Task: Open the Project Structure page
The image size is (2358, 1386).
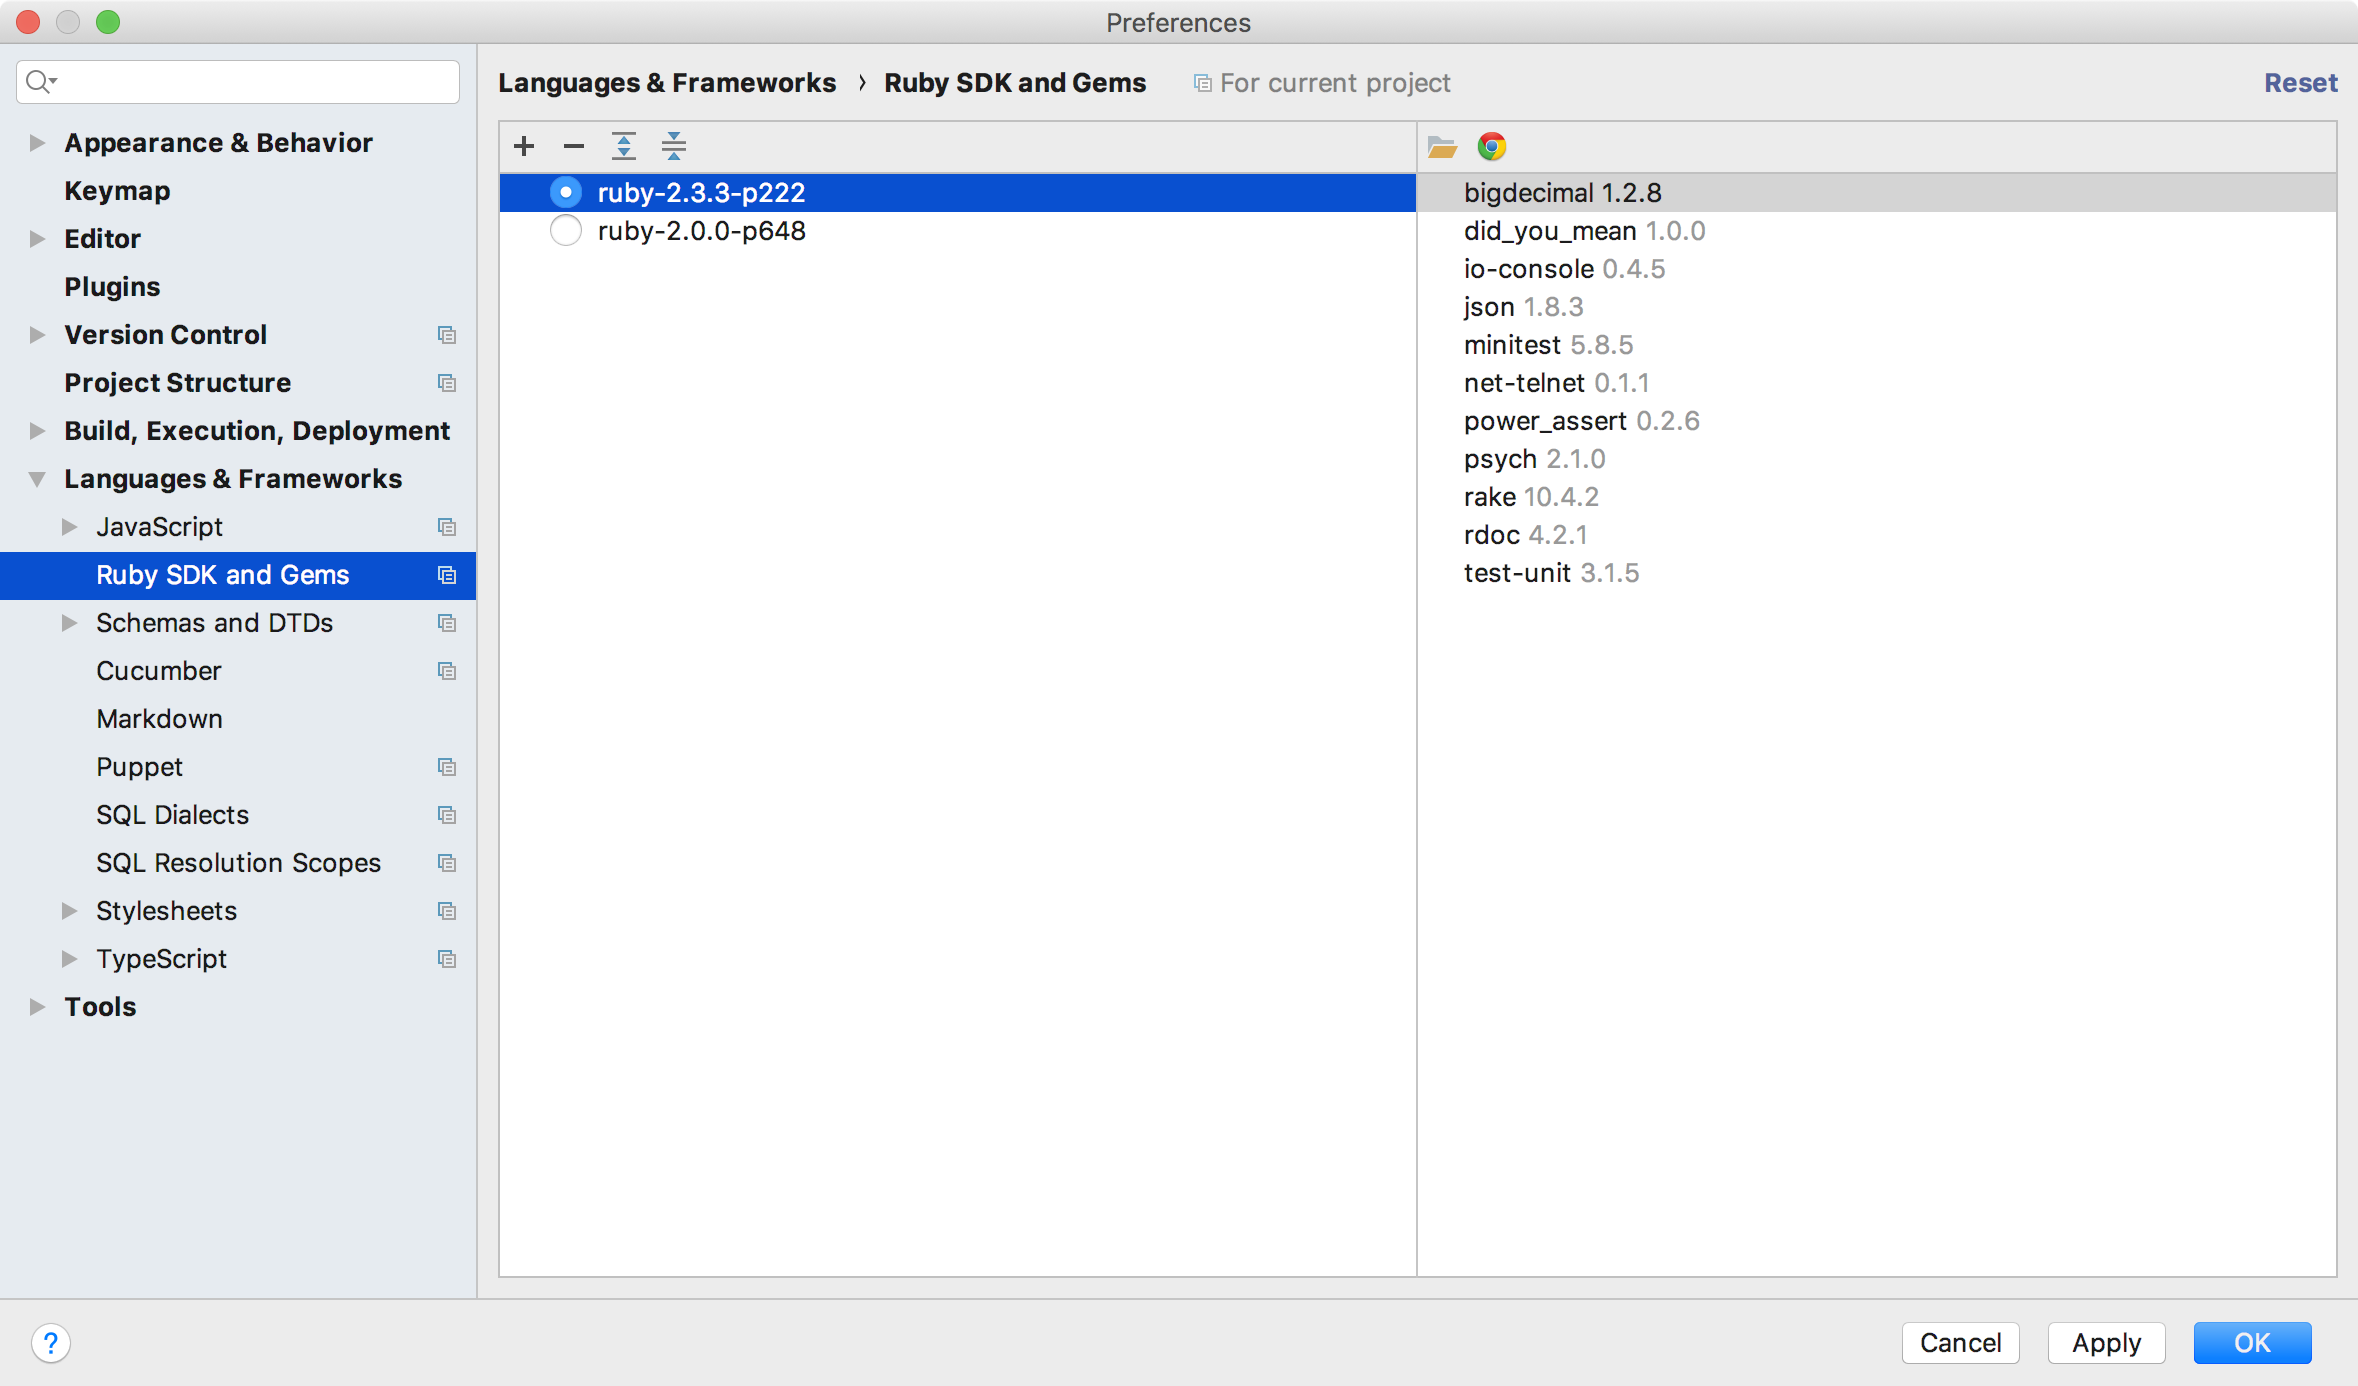Action: [177, 383]
